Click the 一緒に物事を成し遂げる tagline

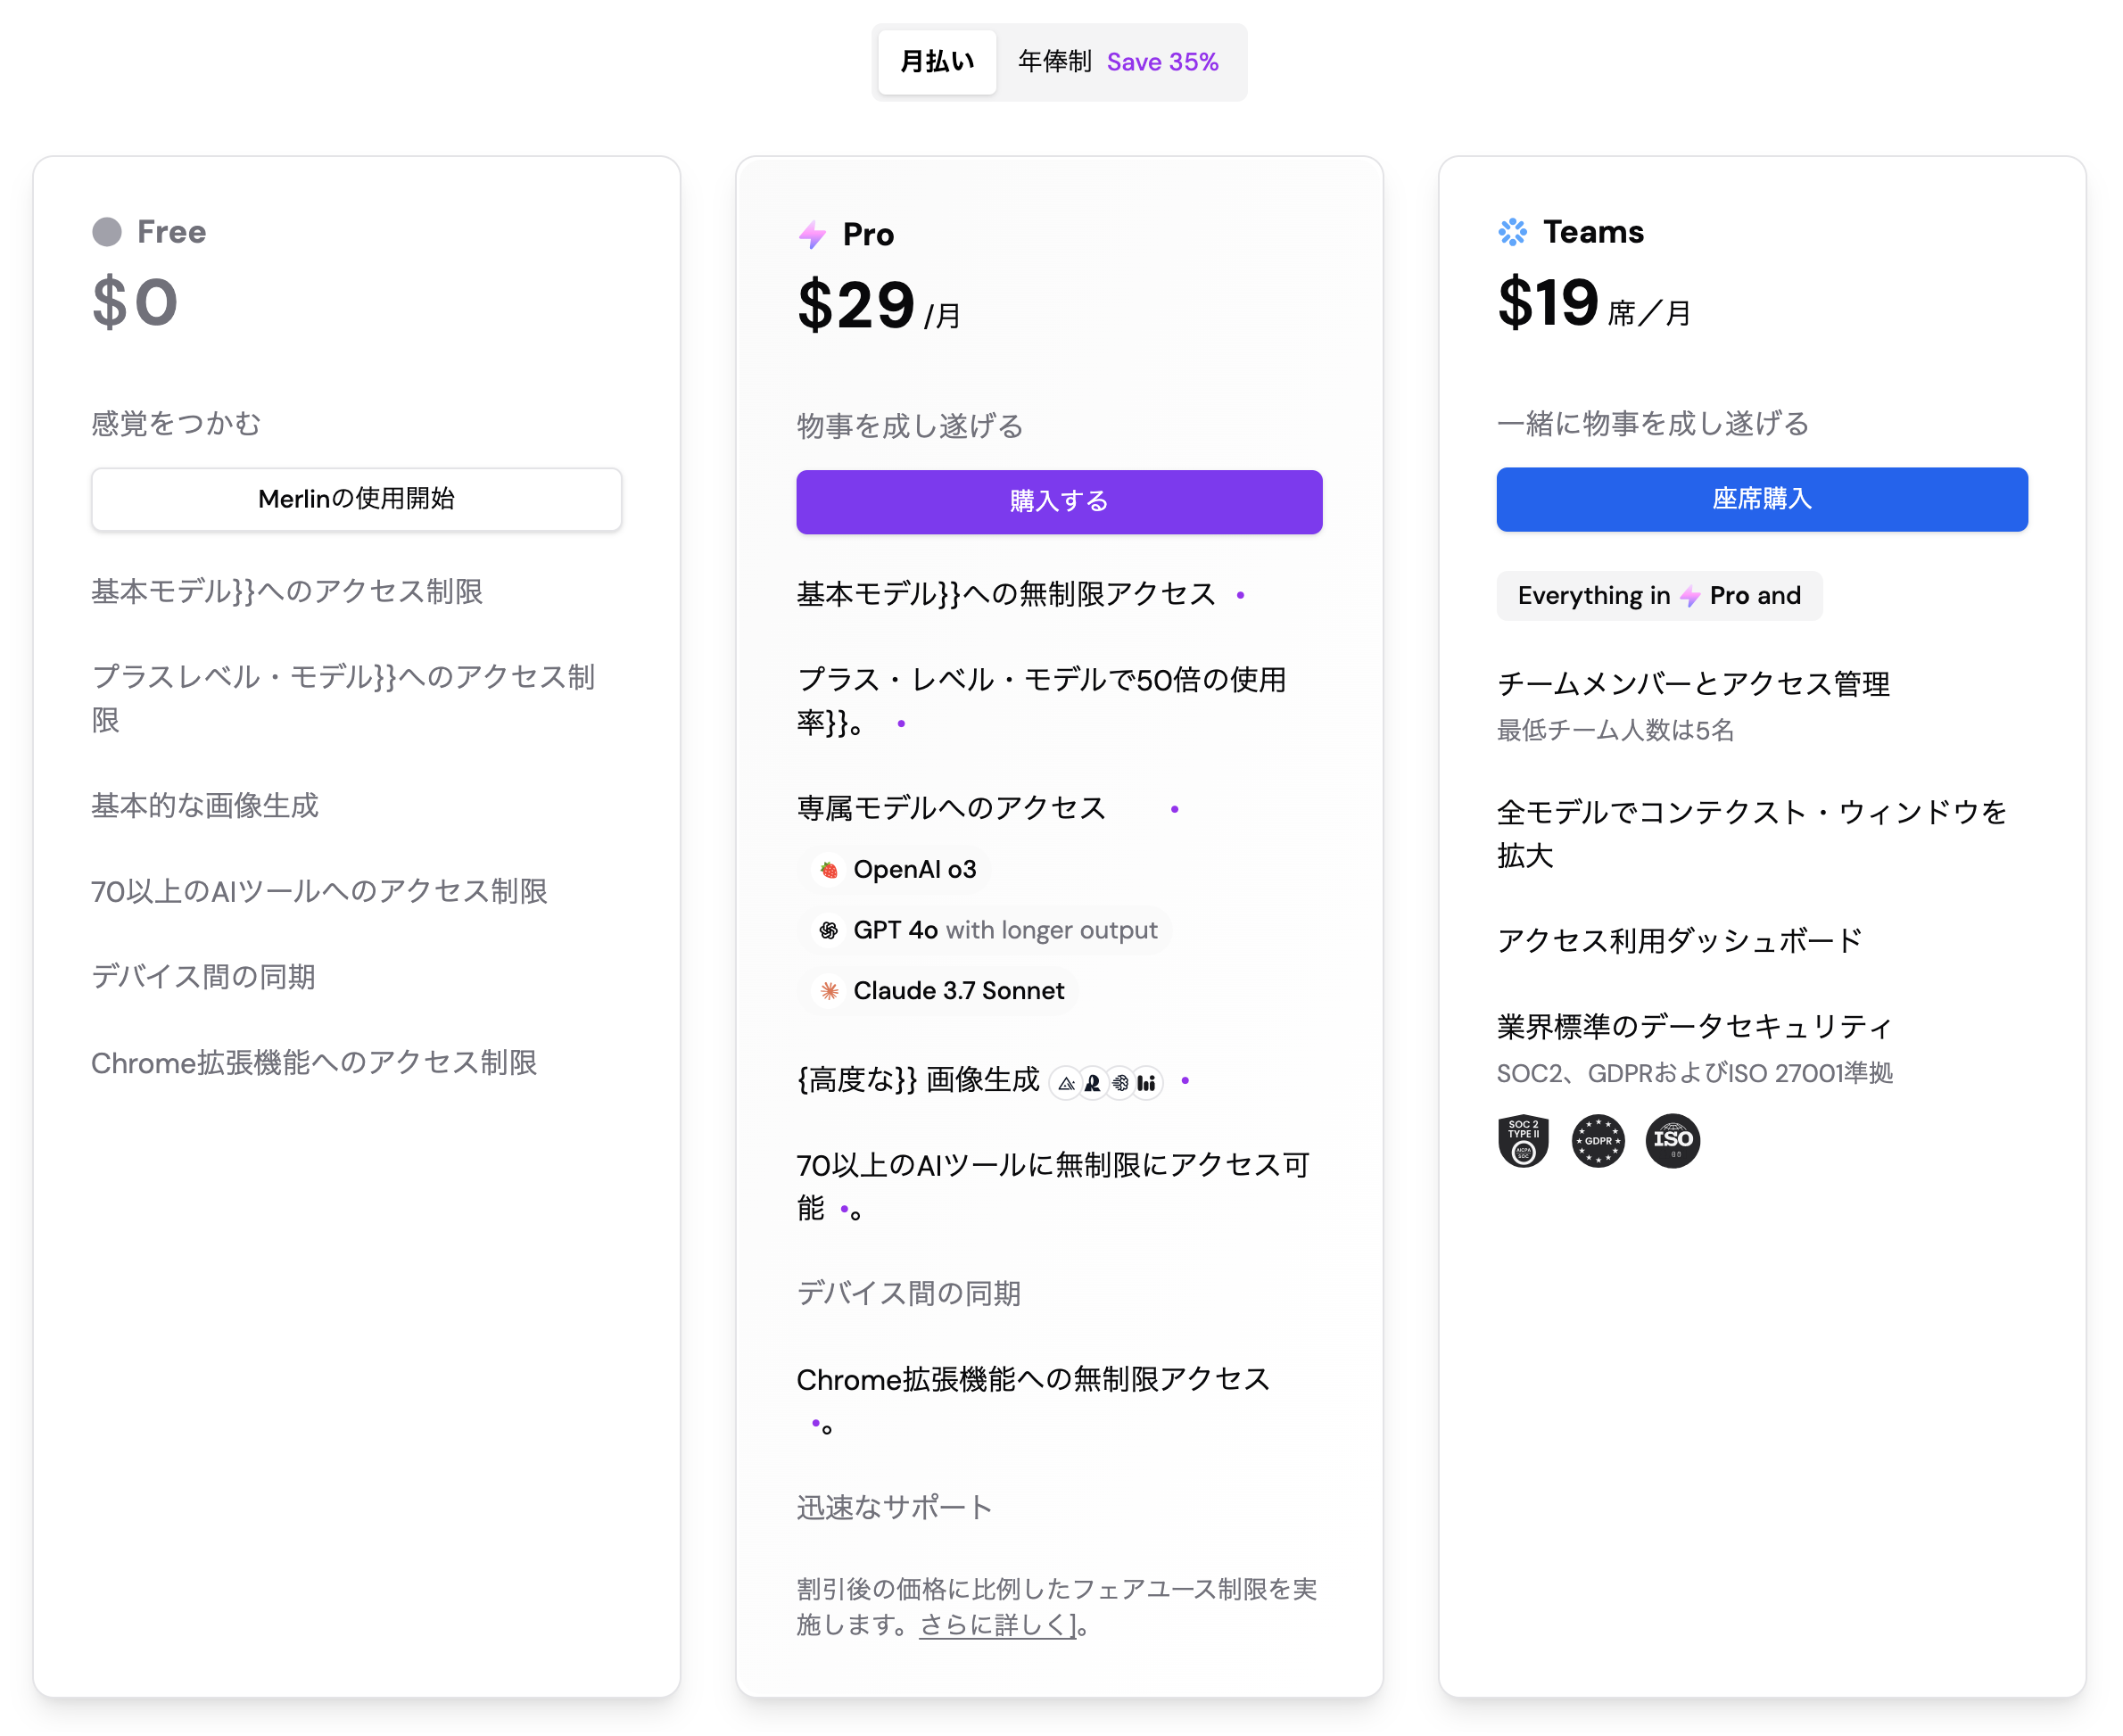[x=1654, y=424]
